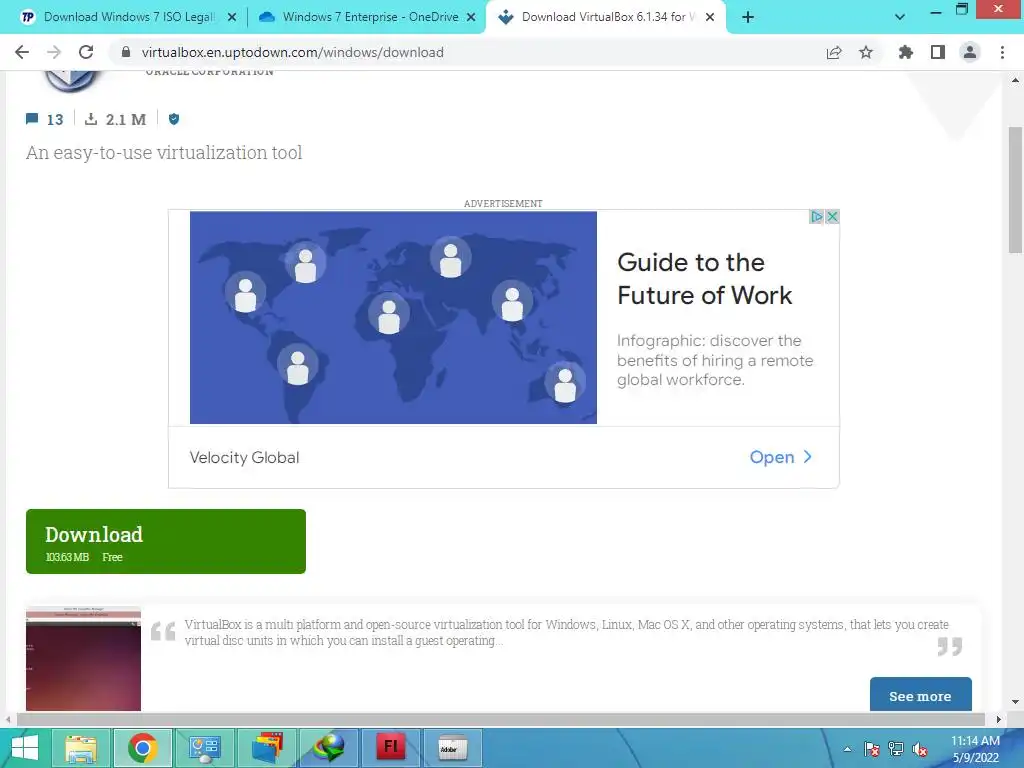Viewport: 1024px width, 768px height.
Task: Click the padlock site info icon
Action: pos(126,52)
